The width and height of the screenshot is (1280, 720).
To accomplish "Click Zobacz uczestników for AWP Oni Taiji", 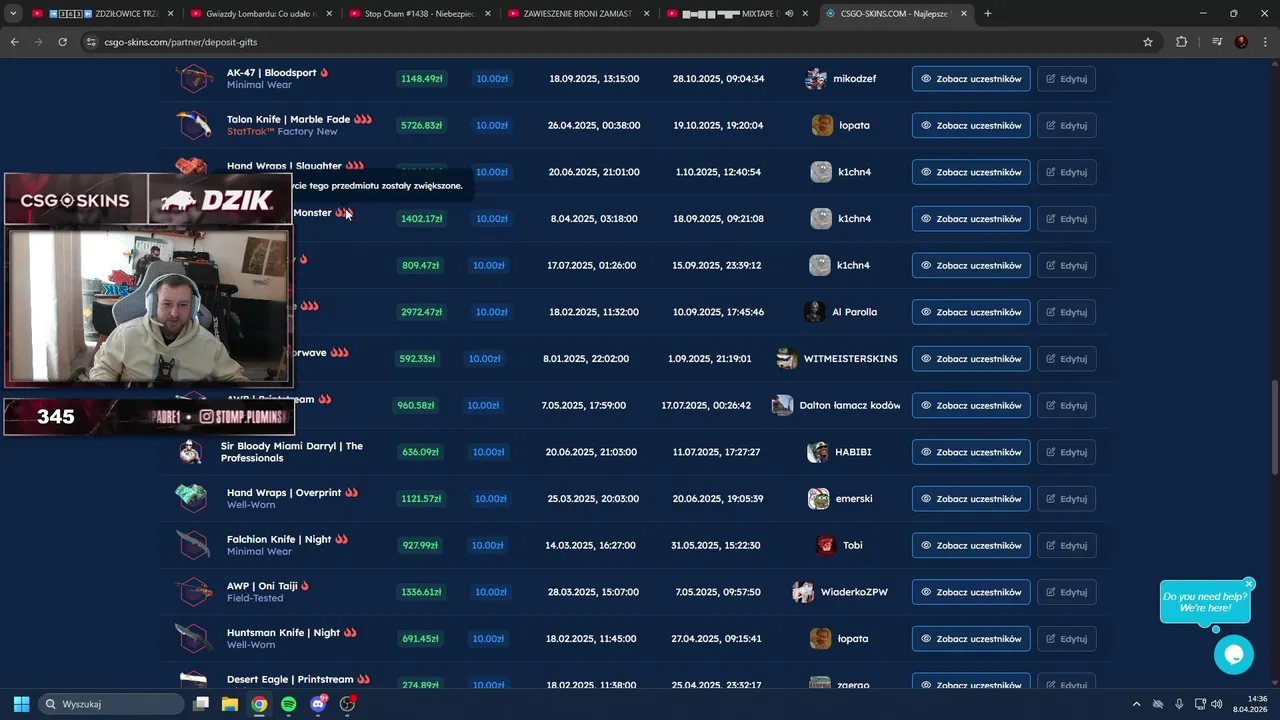I will (971, 592).
